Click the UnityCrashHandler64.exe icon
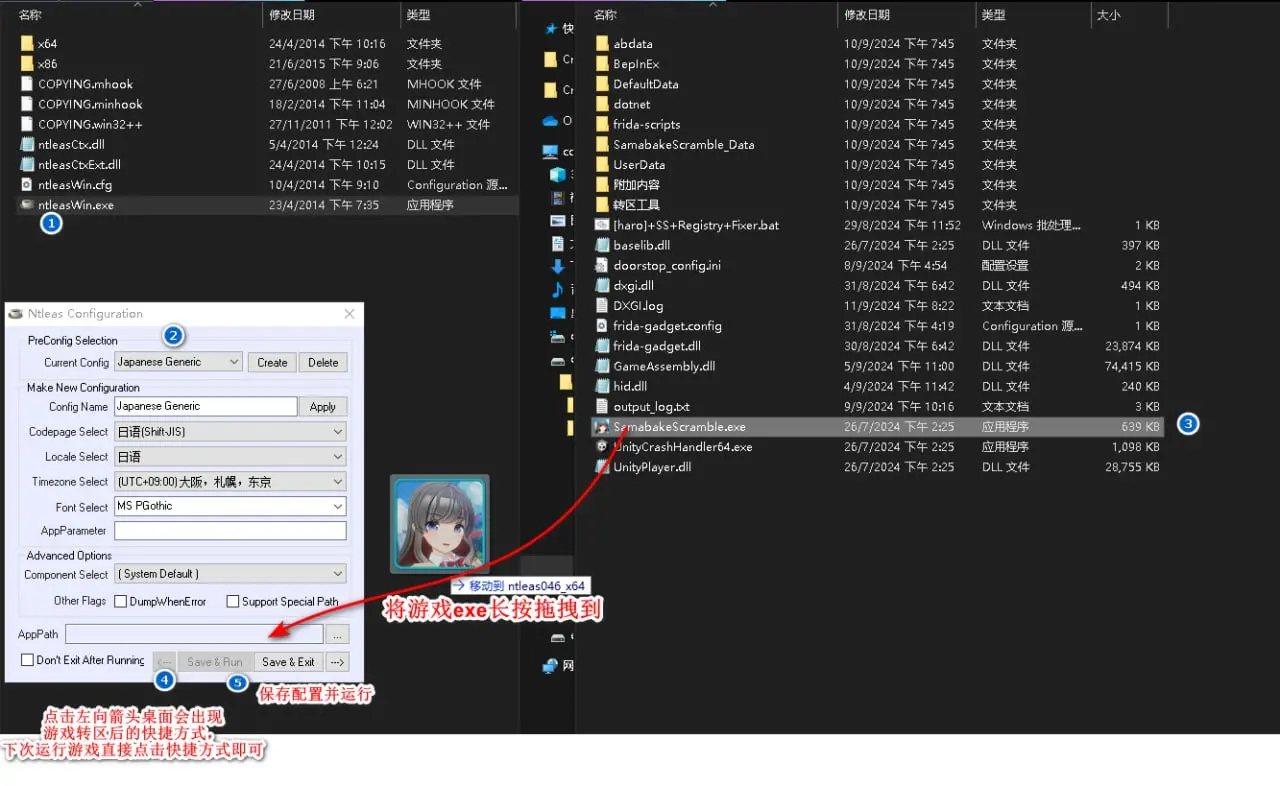 click(602, 447)
